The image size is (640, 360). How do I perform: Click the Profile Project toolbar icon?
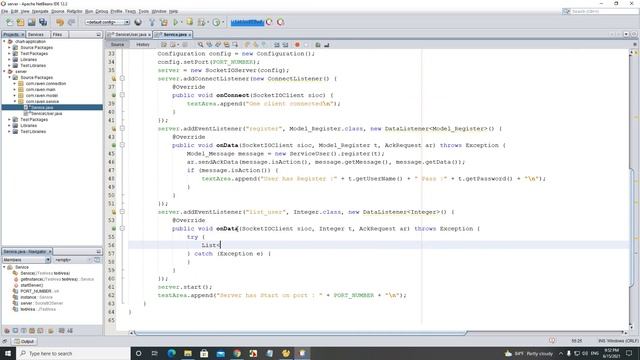coord(216,22)
